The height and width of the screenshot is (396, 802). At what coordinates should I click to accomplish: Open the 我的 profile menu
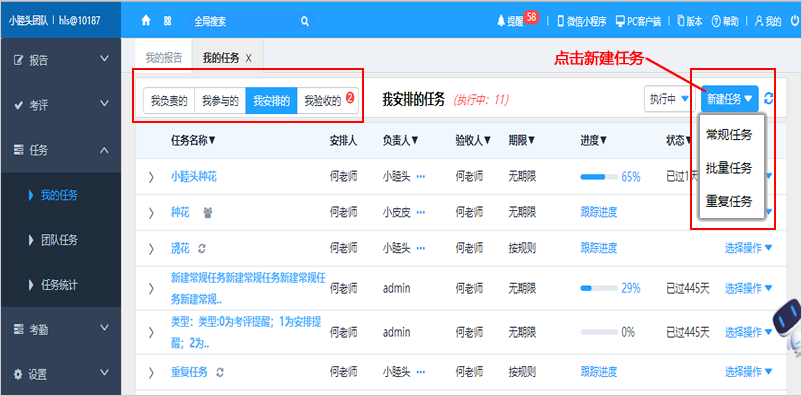(x=768, y=21)
